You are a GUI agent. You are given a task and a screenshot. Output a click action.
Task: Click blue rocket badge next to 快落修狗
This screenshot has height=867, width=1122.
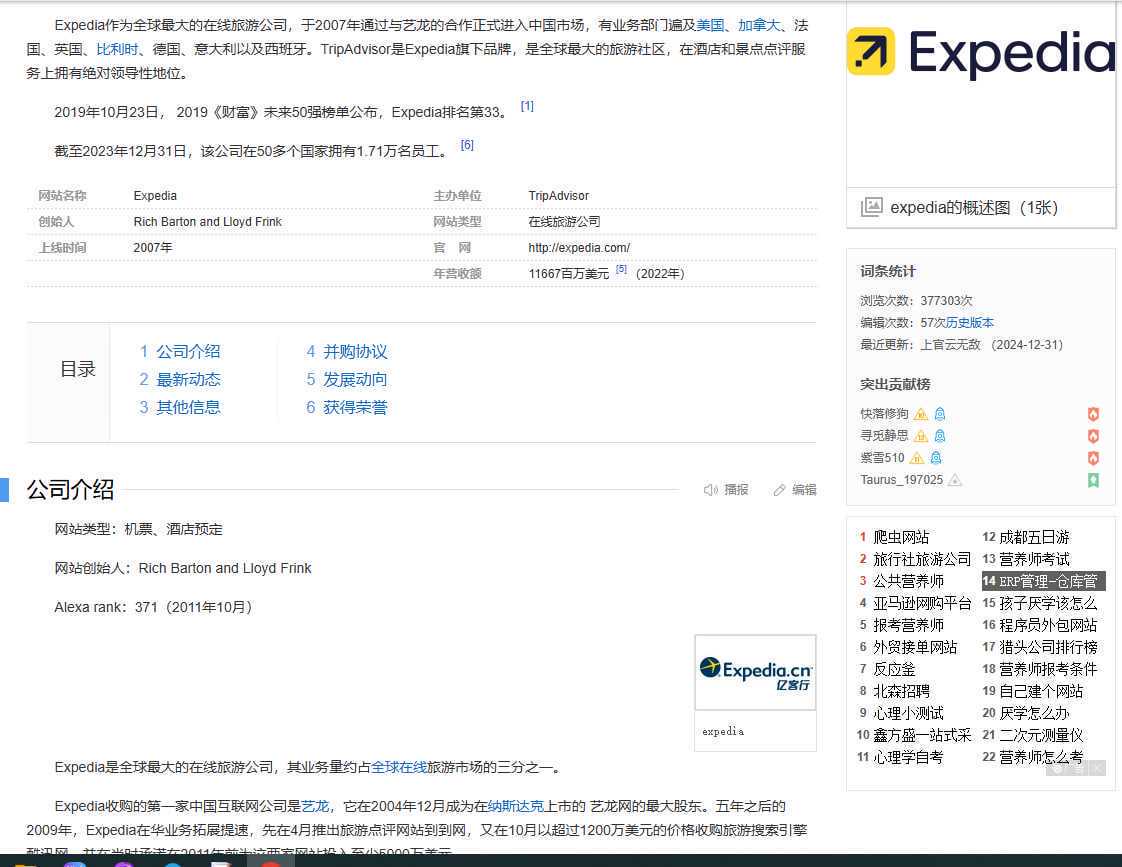tap(940, 414)
